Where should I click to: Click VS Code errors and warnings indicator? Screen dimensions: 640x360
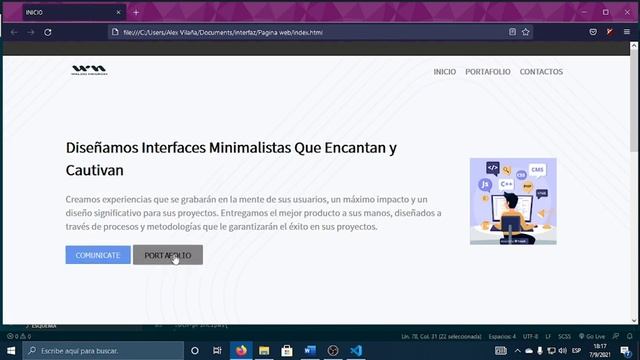point(19,336)
